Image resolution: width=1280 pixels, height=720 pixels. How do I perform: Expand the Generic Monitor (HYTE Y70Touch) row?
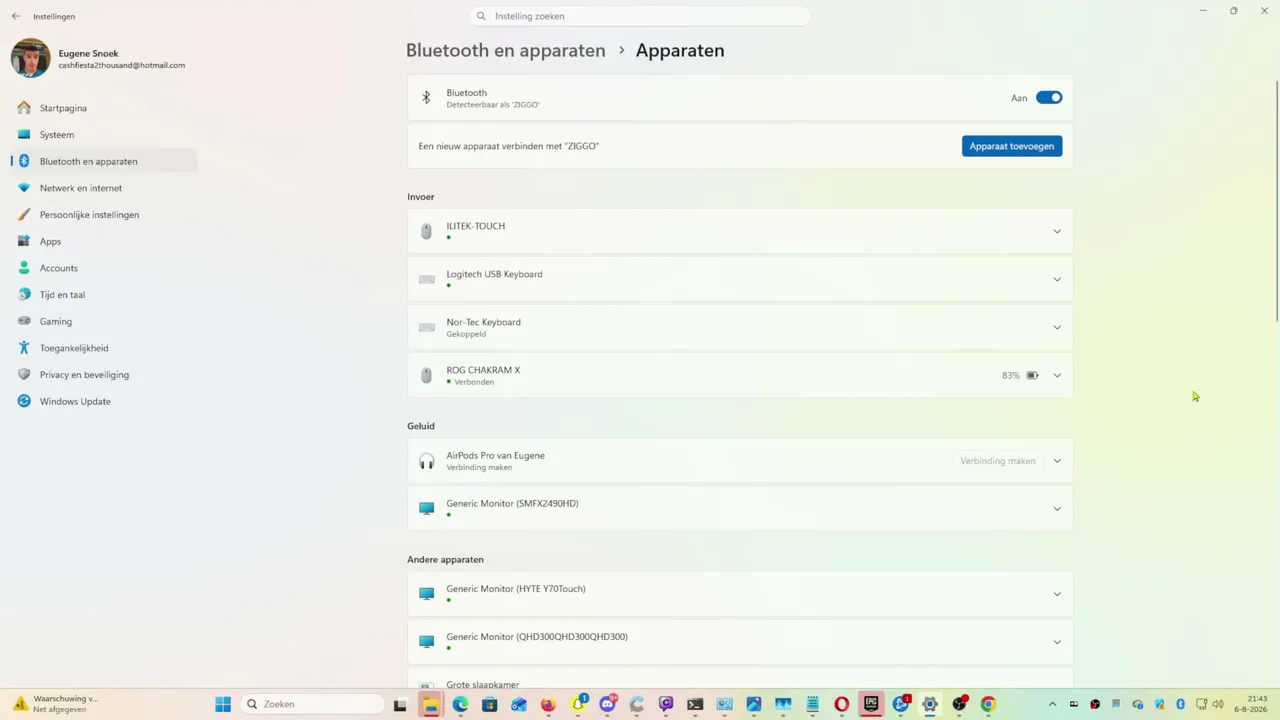(1057, 594)
